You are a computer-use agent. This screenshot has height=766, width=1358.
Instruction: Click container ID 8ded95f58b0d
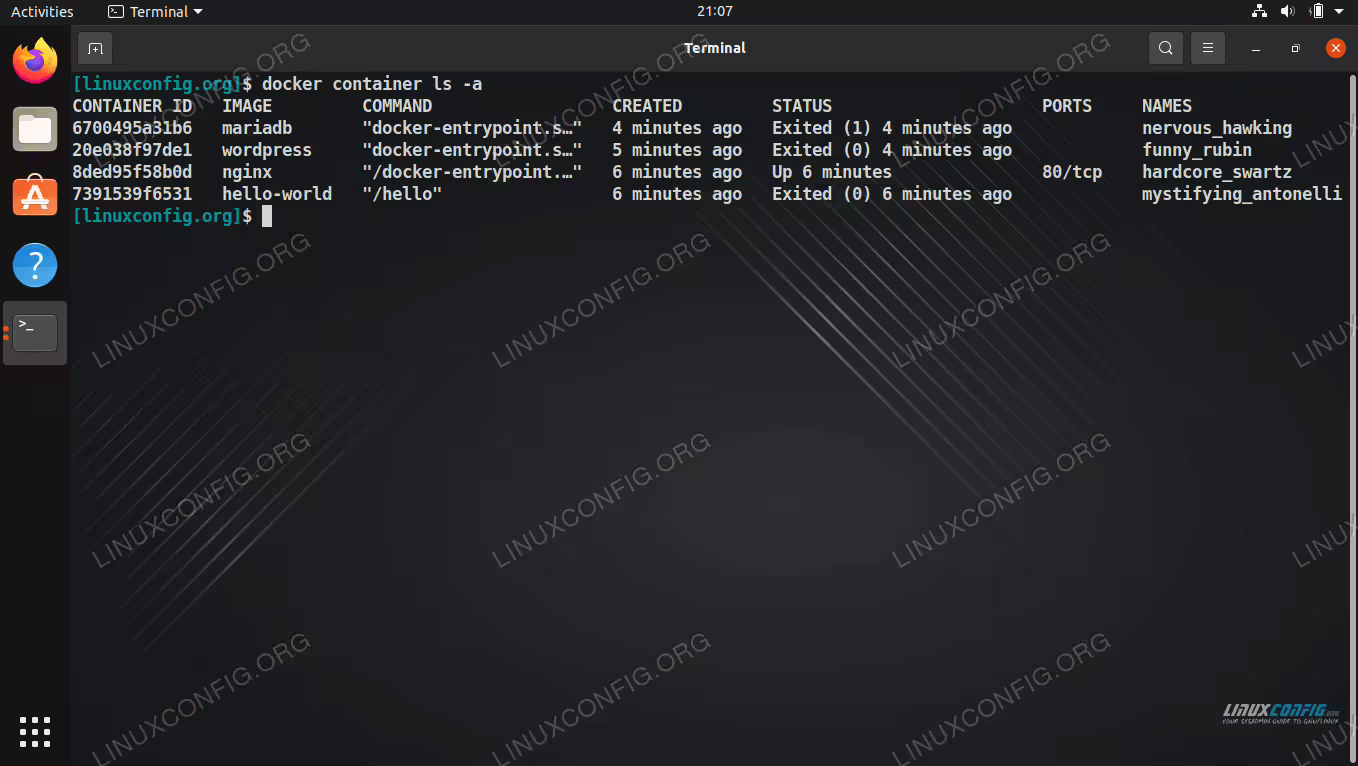[132, 172]
